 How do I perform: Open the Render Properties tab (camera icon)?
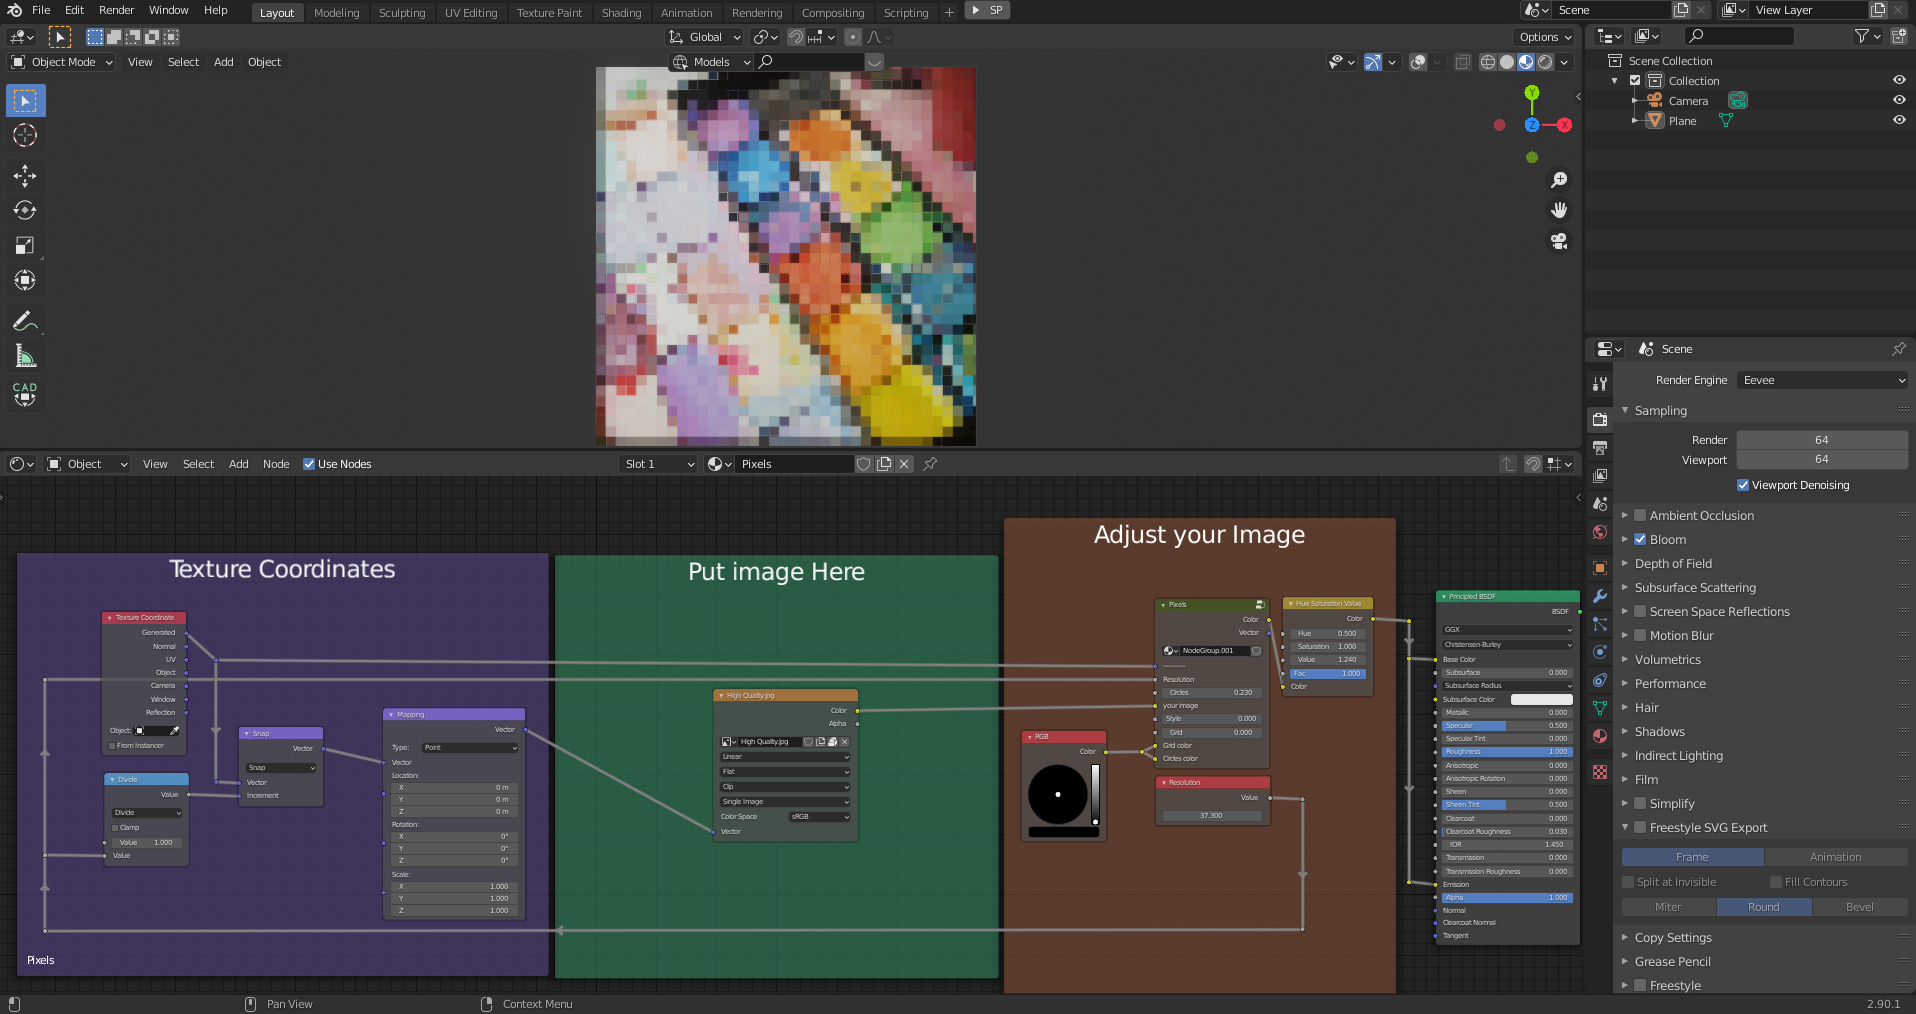coord(1599,420)
